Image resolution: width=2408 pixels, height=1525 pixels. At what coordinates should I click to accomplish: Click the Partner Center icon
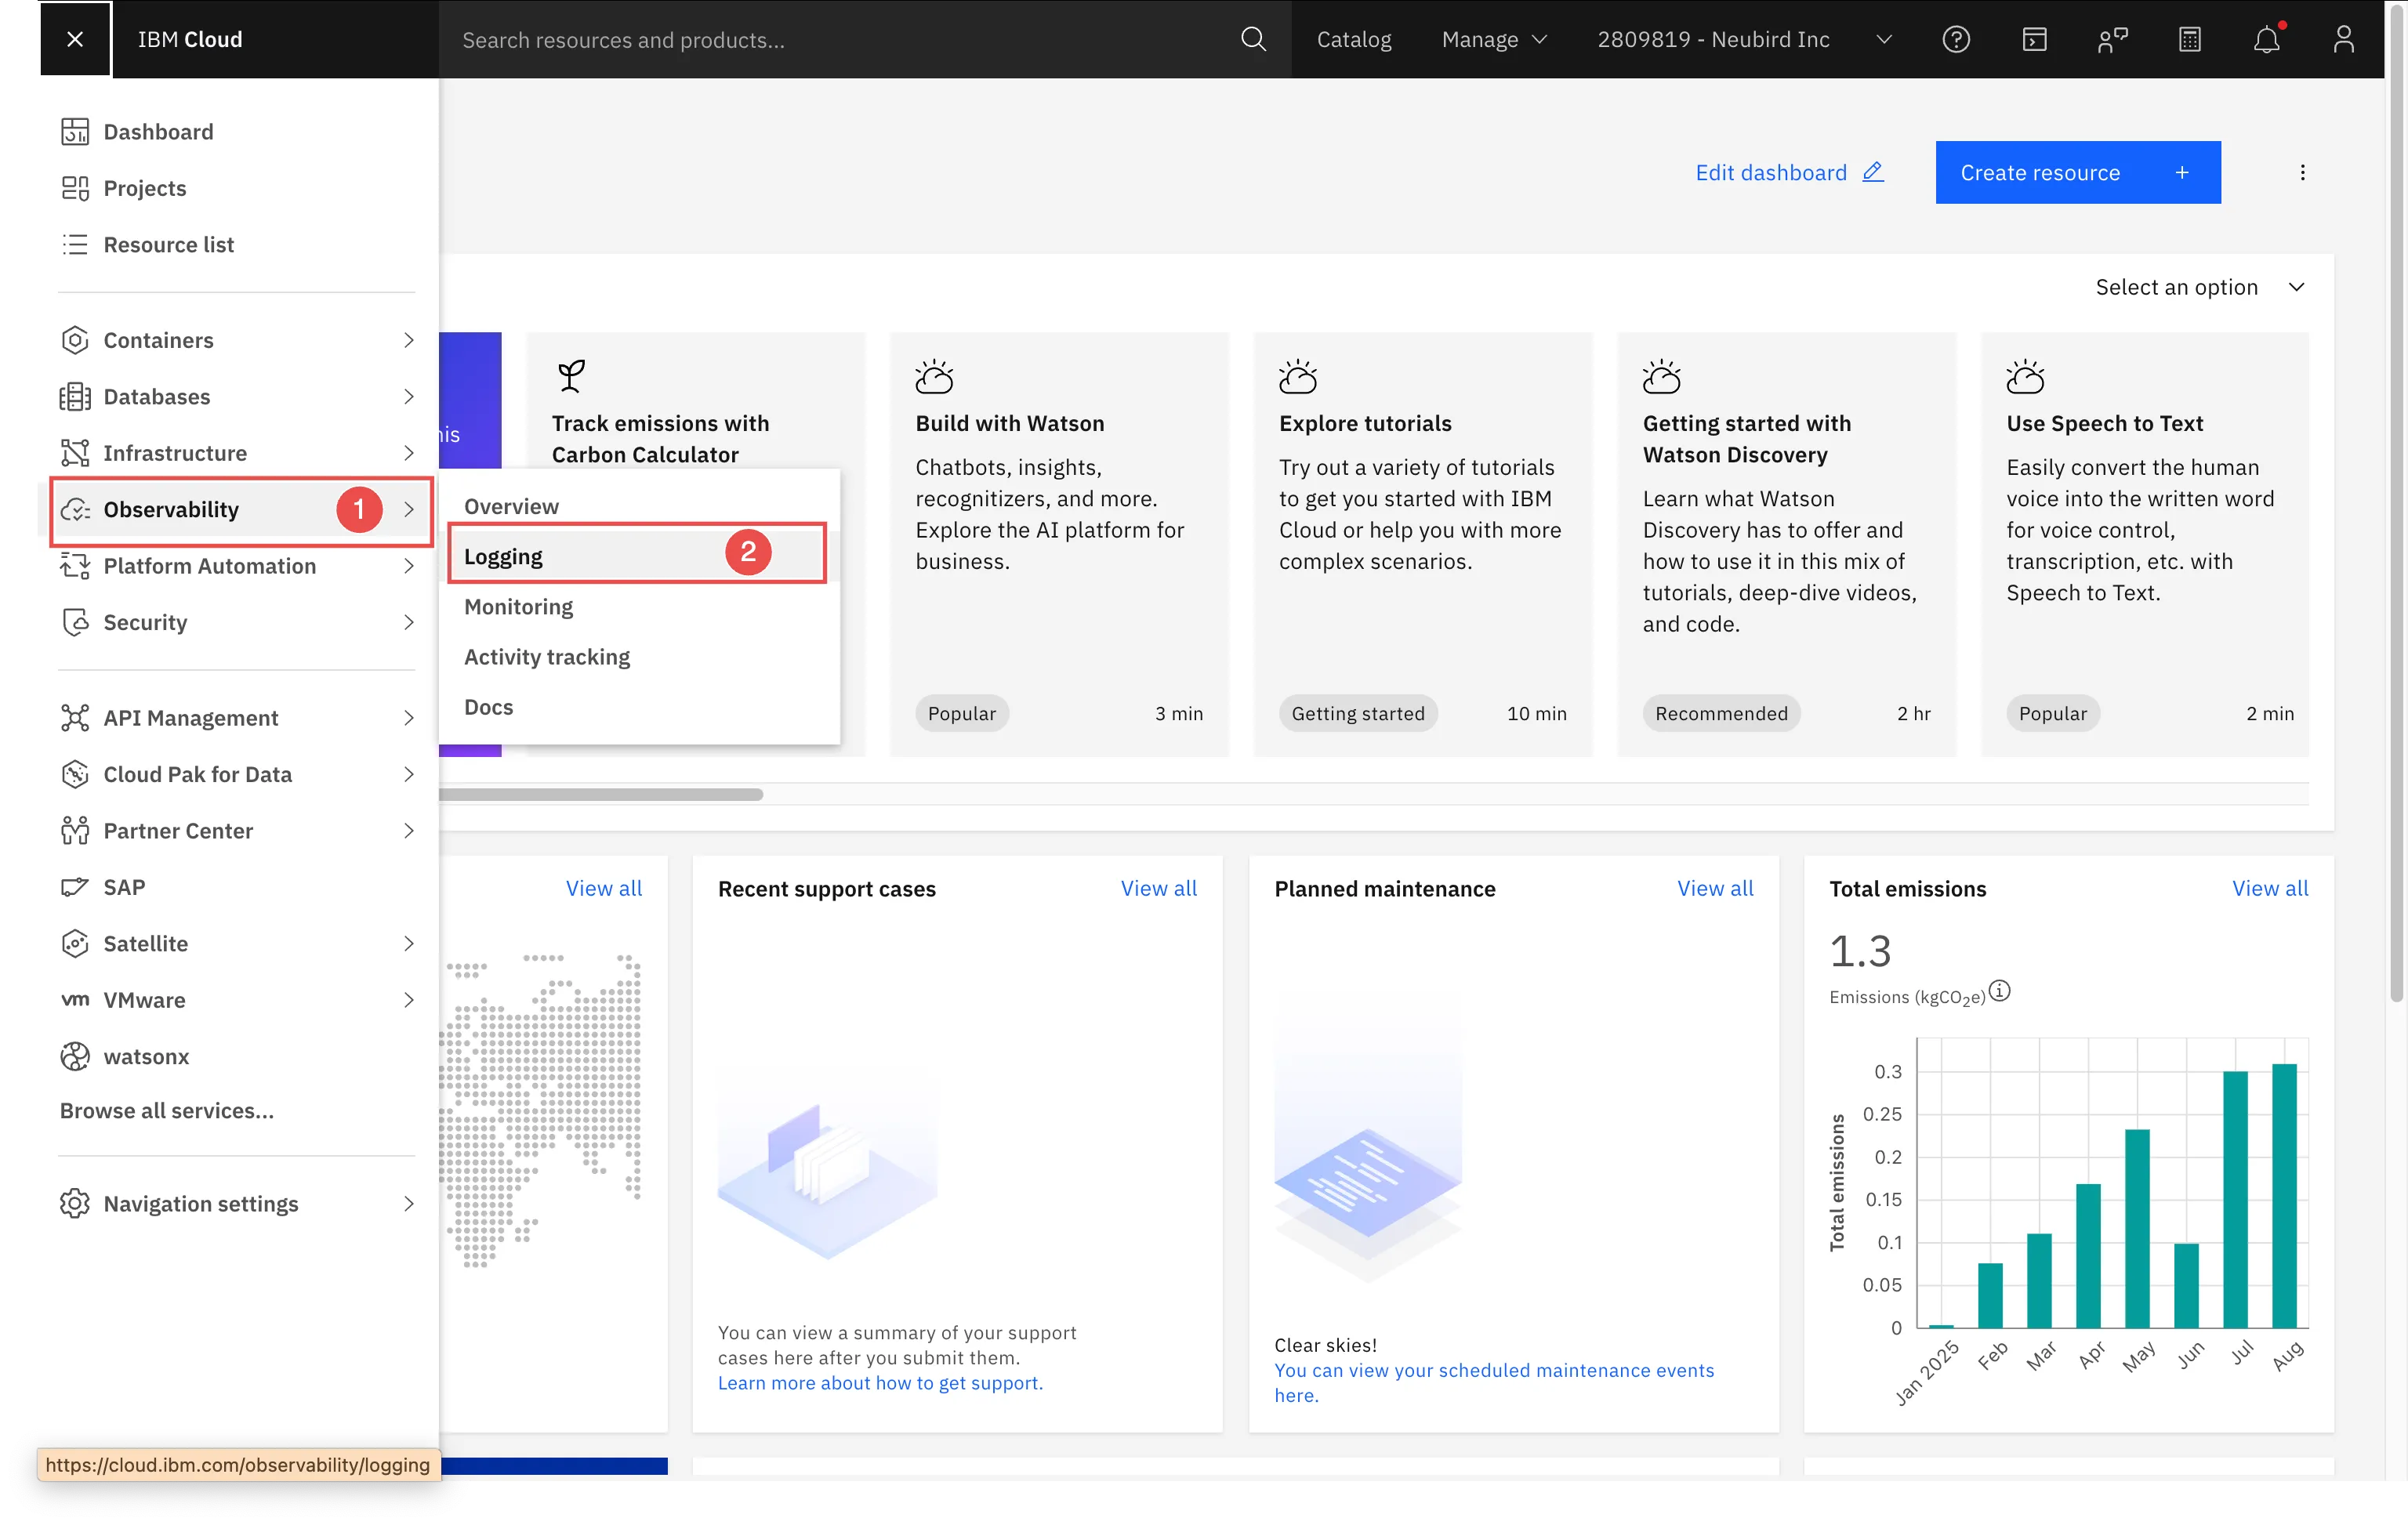pos(75,831)
